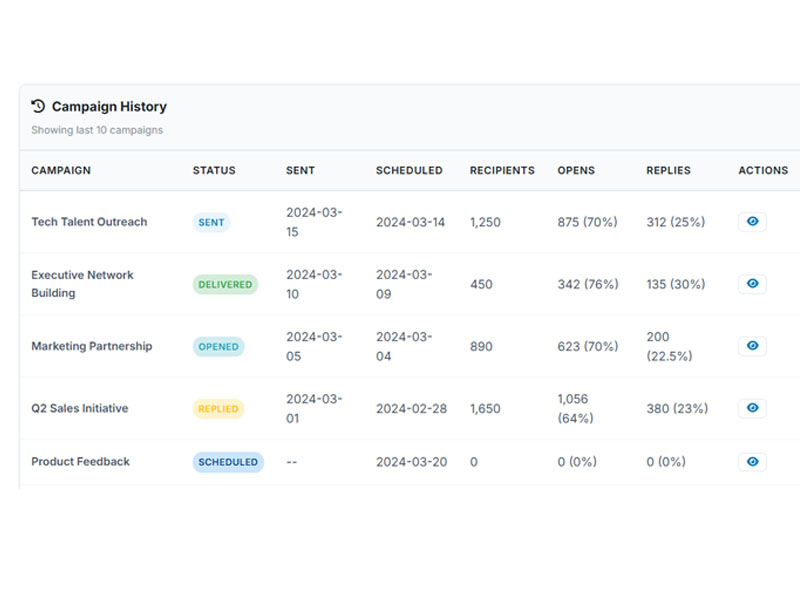Open the Tech Talent Outreach campaign name

click(x=89, y=222)
